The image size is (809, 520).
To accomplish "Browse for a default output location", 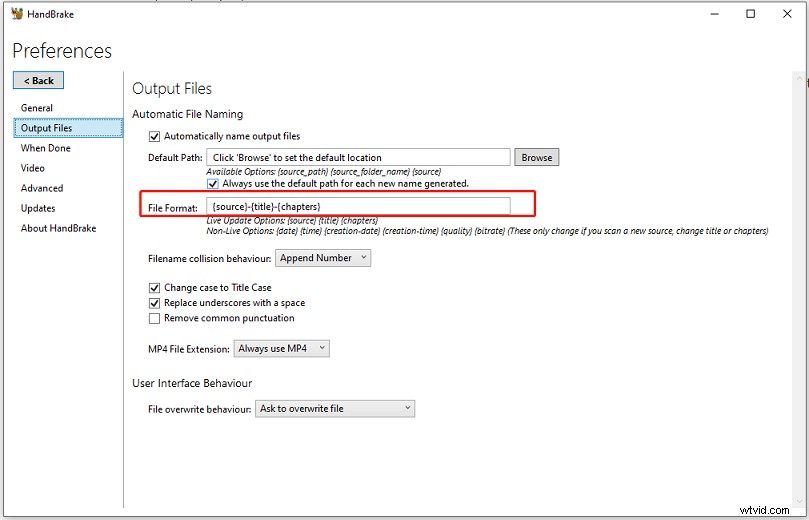I will [537, 157].
